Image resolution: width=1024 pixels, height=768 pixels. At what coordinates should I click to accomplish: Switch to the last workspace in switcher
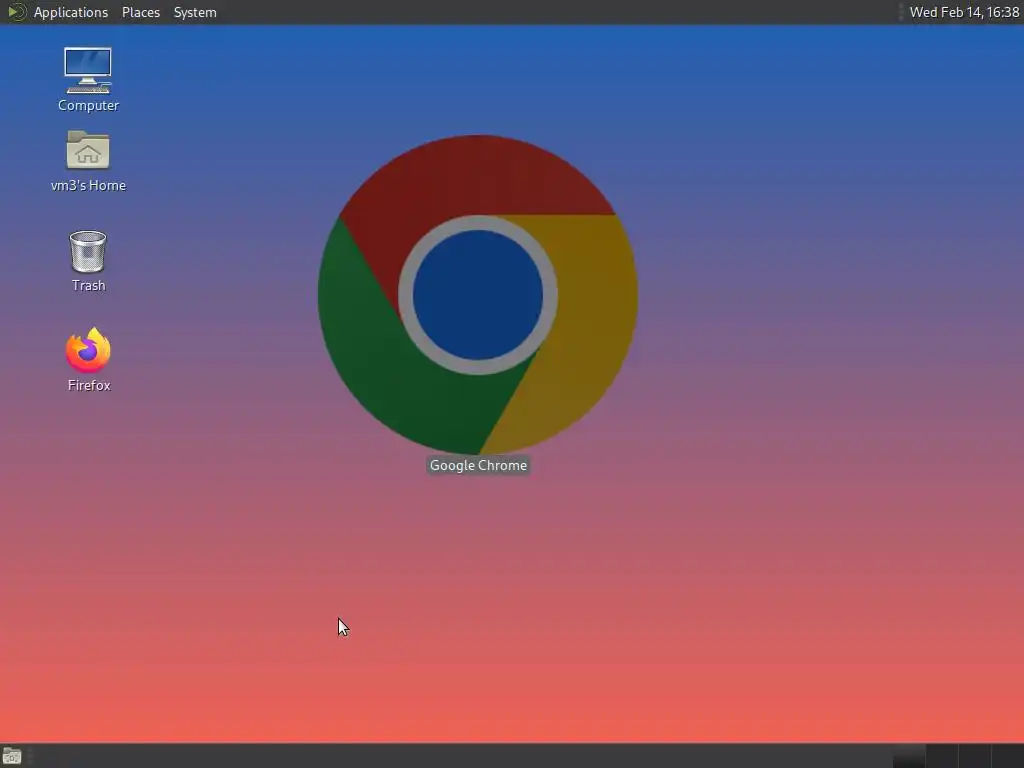click(1008, 756)
